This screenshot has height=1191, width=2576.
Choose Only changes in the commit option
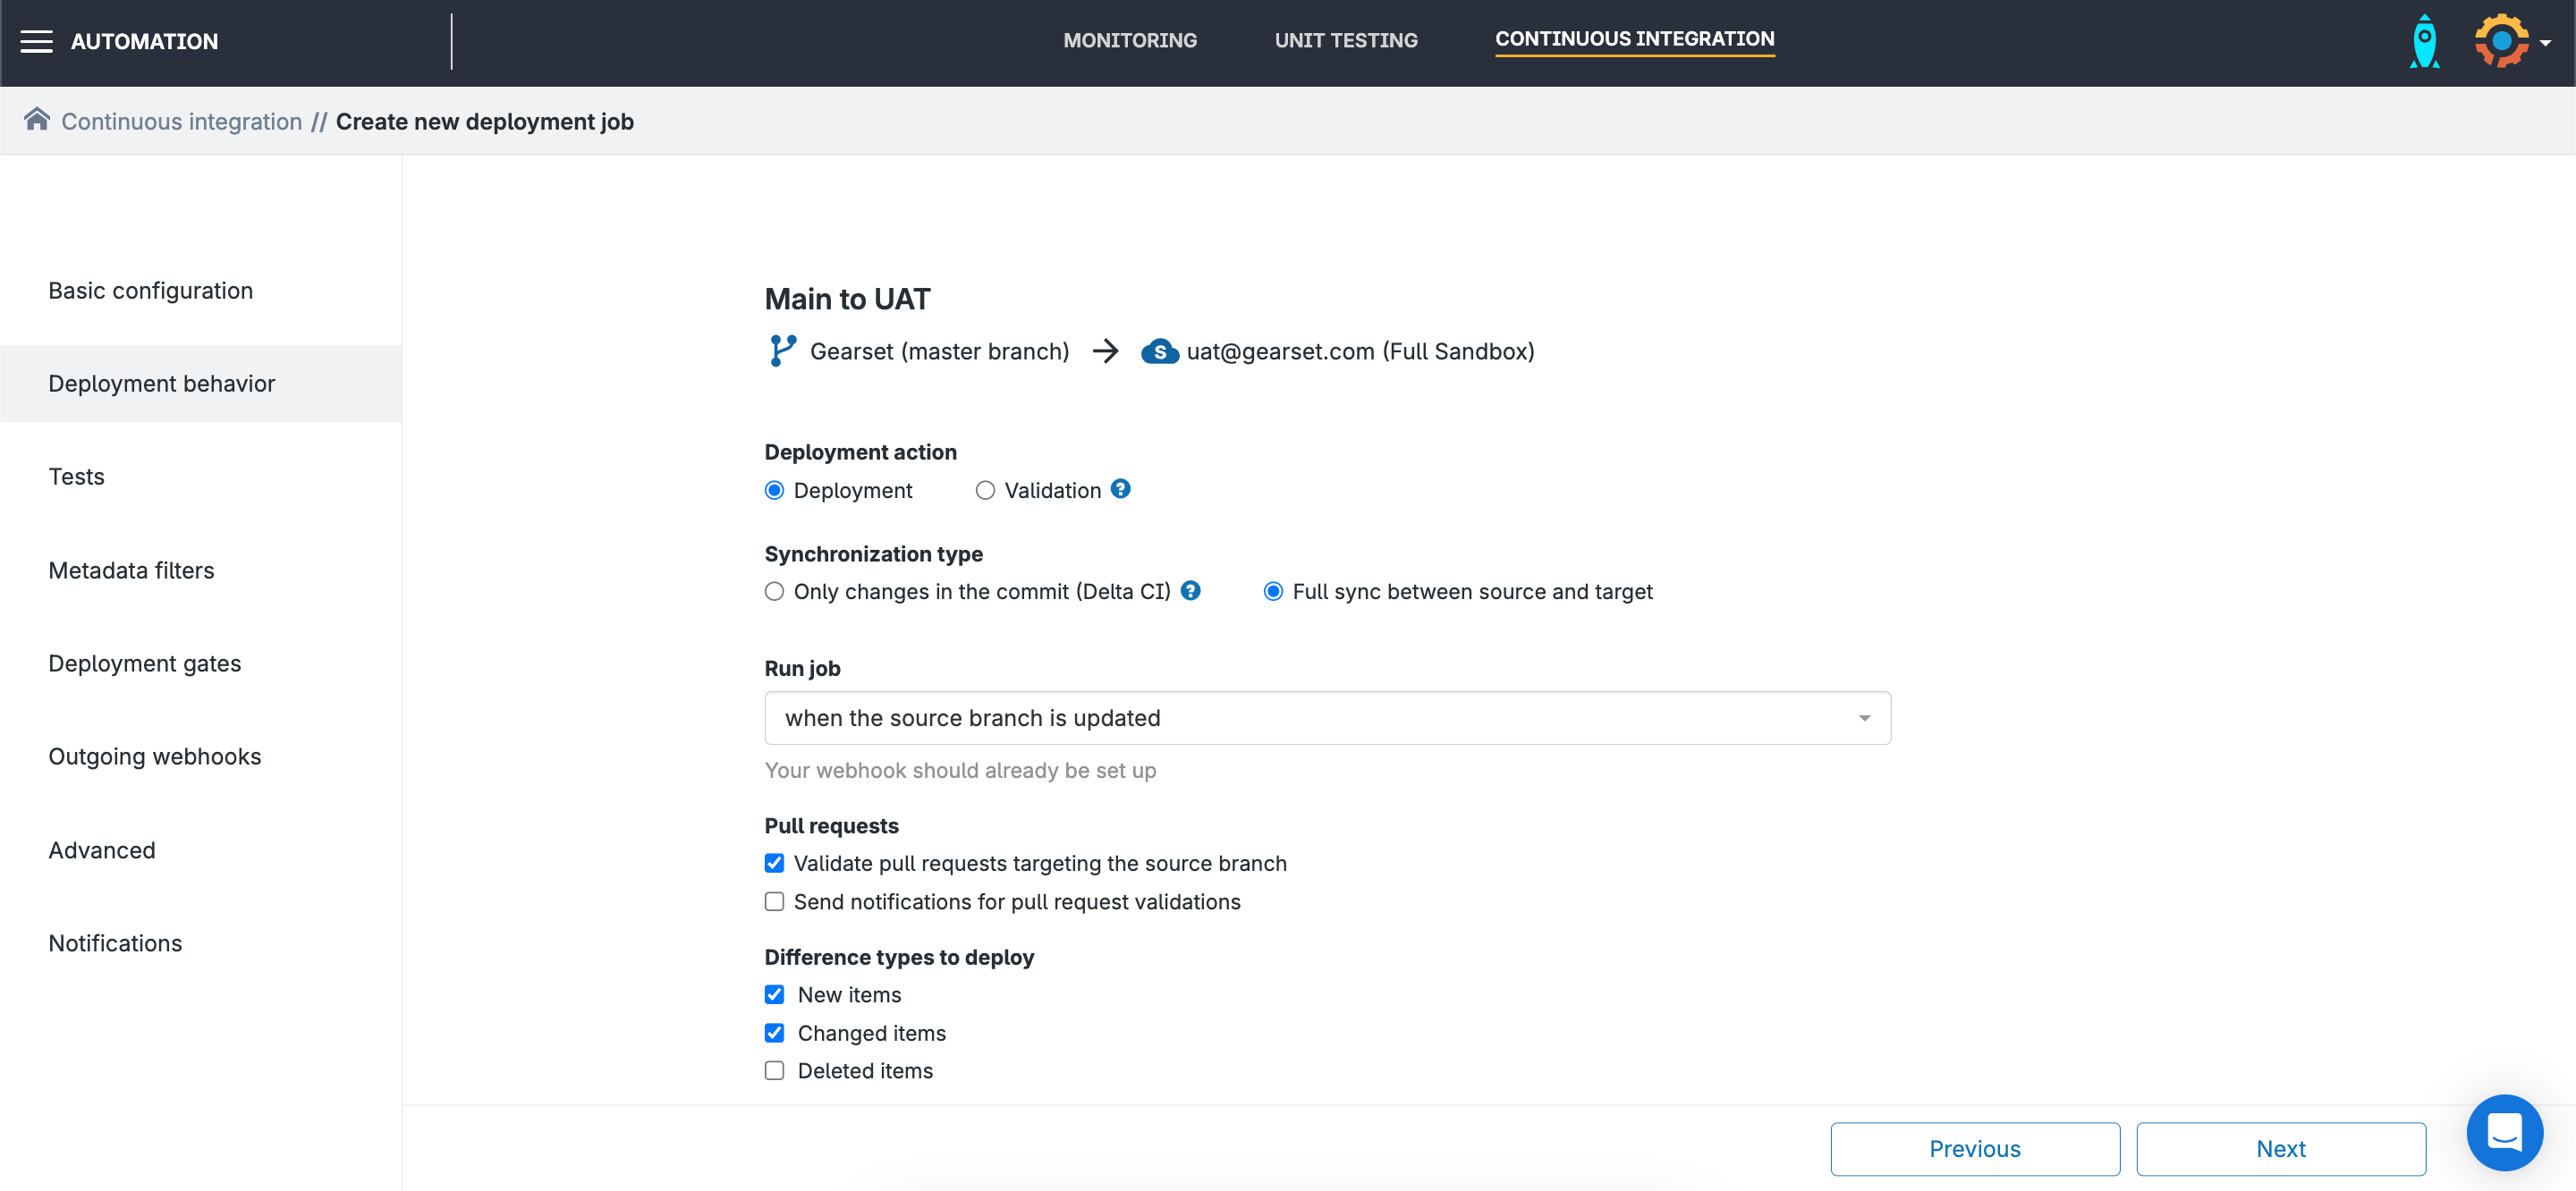[x=774, y=592]
